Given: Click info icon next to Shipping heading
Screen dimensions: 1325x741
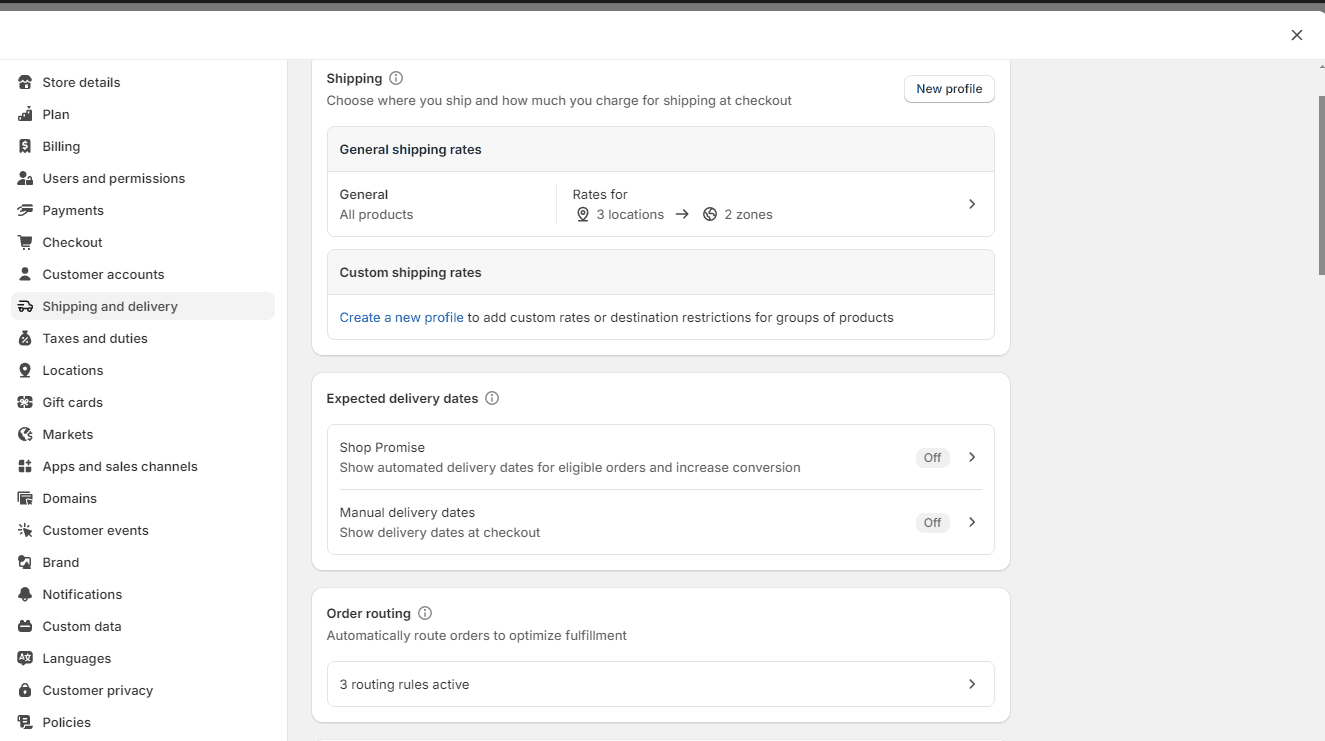Looking at the screenshot, I should [396, 78].
